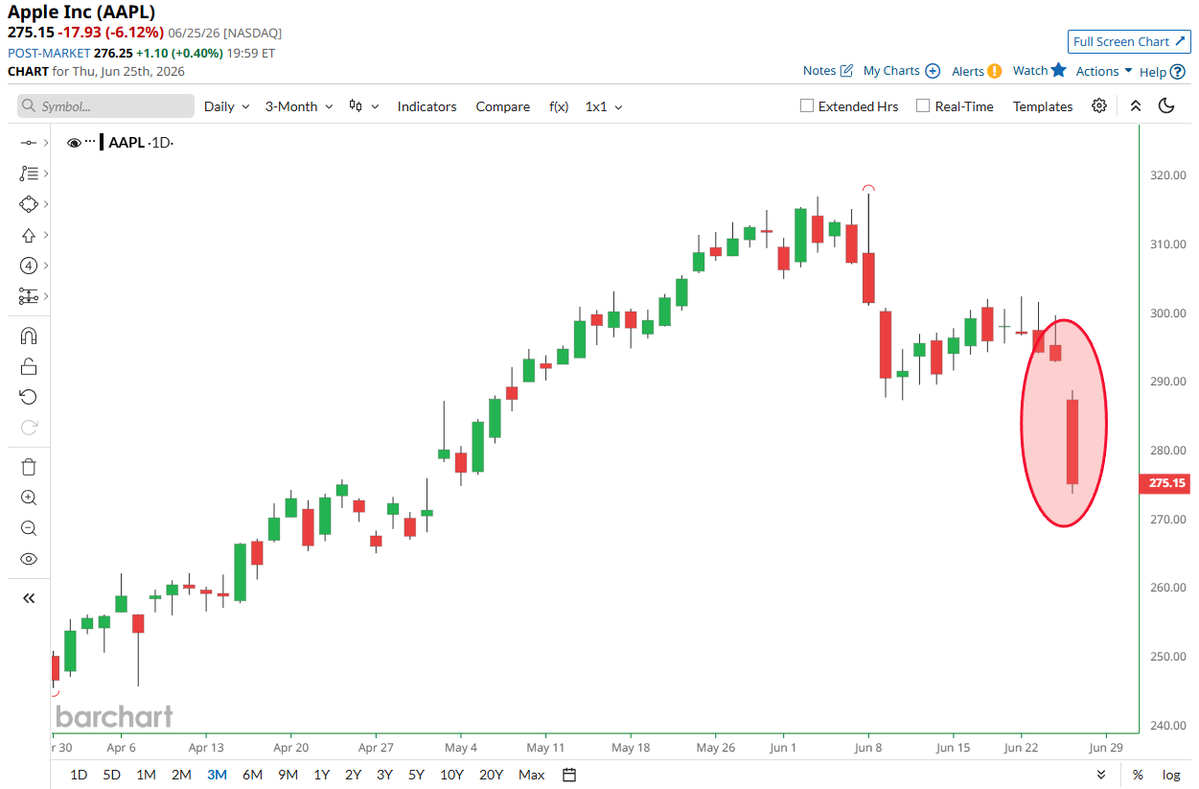Collapse the drawing tools sidebar
This screenshot has width=1199, height=789.
(x=28, y=599)
